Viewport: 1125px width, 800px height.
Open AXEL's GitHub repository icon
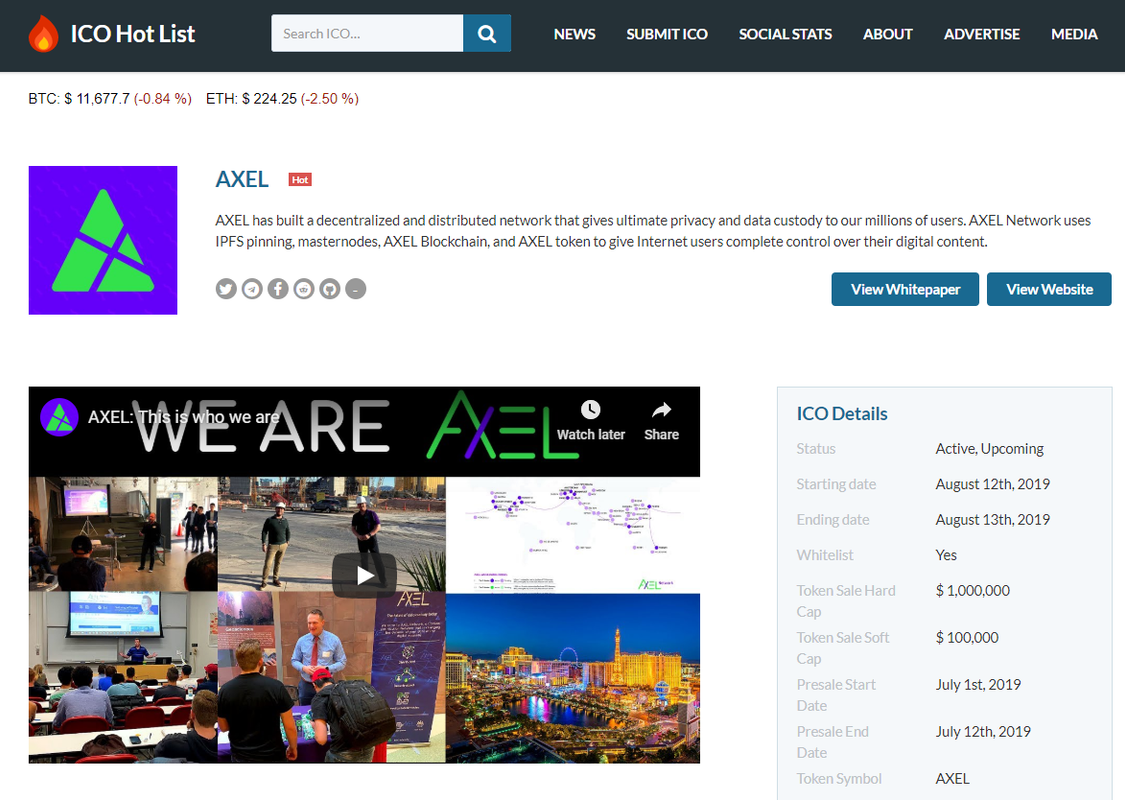coord(329,288)
